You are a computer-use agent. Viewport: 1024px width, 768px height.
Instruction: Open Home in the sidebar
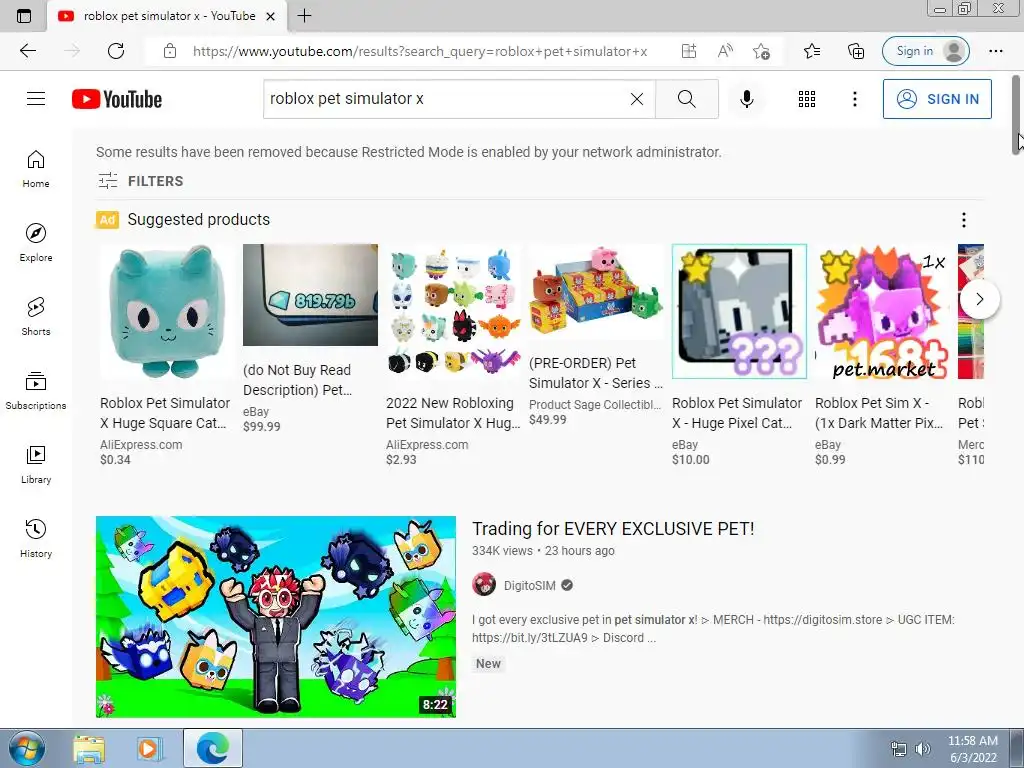[x=36, y=169]
